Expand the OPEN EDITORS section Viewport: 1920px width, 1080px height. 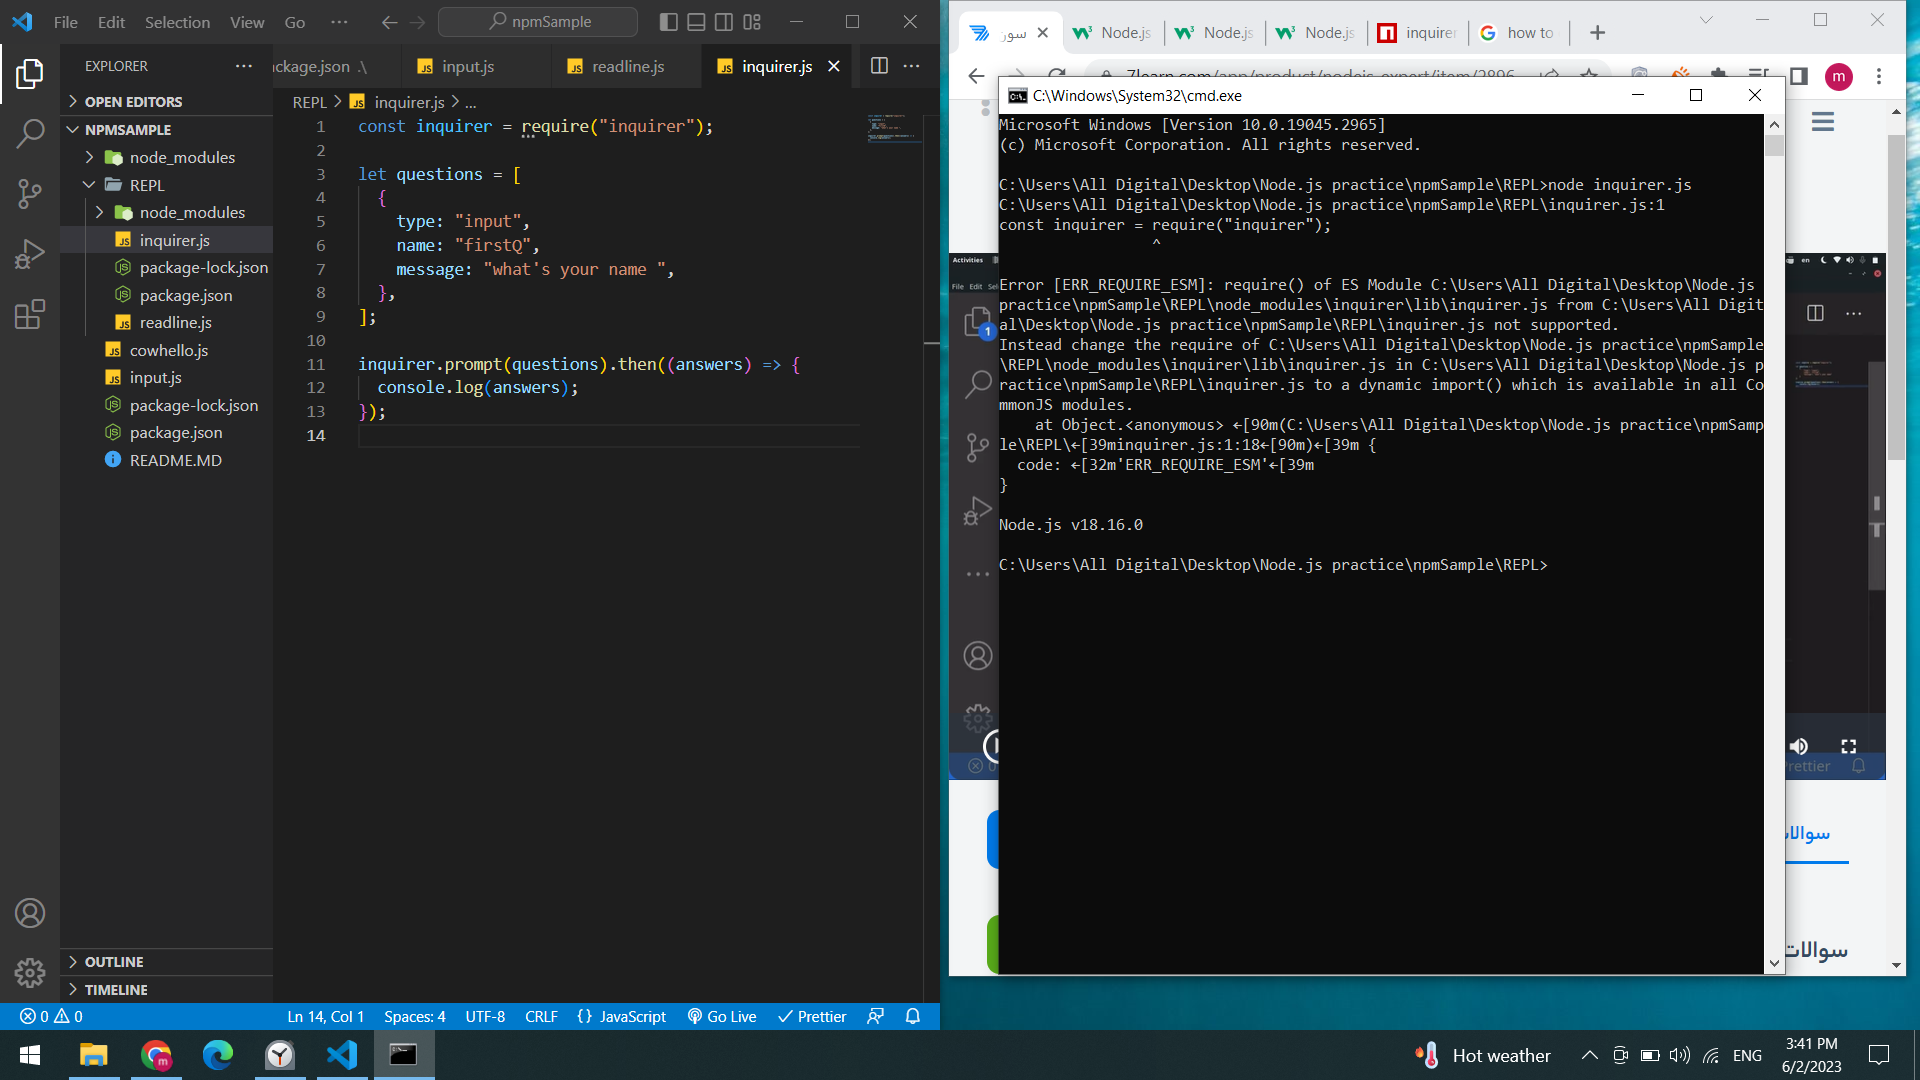click(166, 102)
